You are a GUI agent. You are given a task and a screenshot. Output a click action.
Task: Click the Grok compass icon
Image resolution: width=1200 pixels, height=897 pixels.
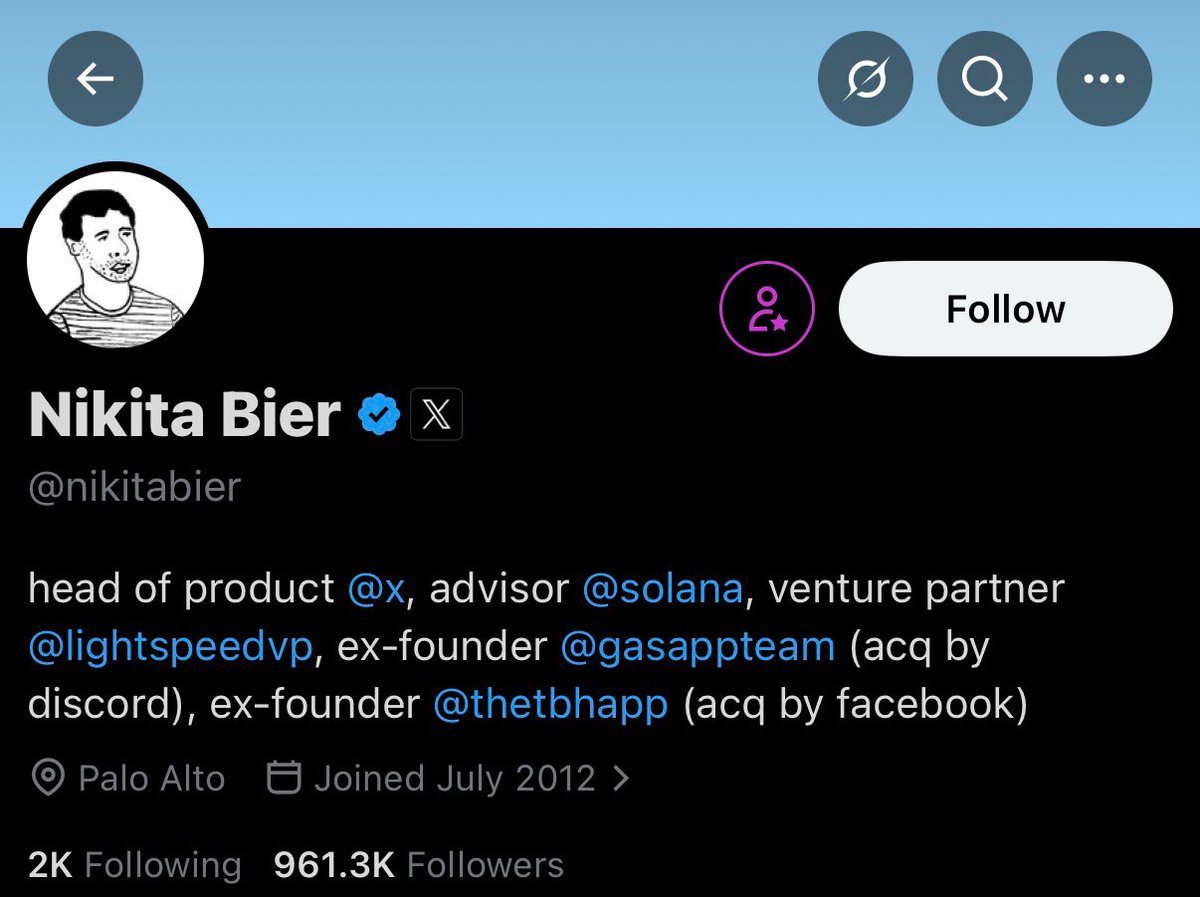coord(864,78)
